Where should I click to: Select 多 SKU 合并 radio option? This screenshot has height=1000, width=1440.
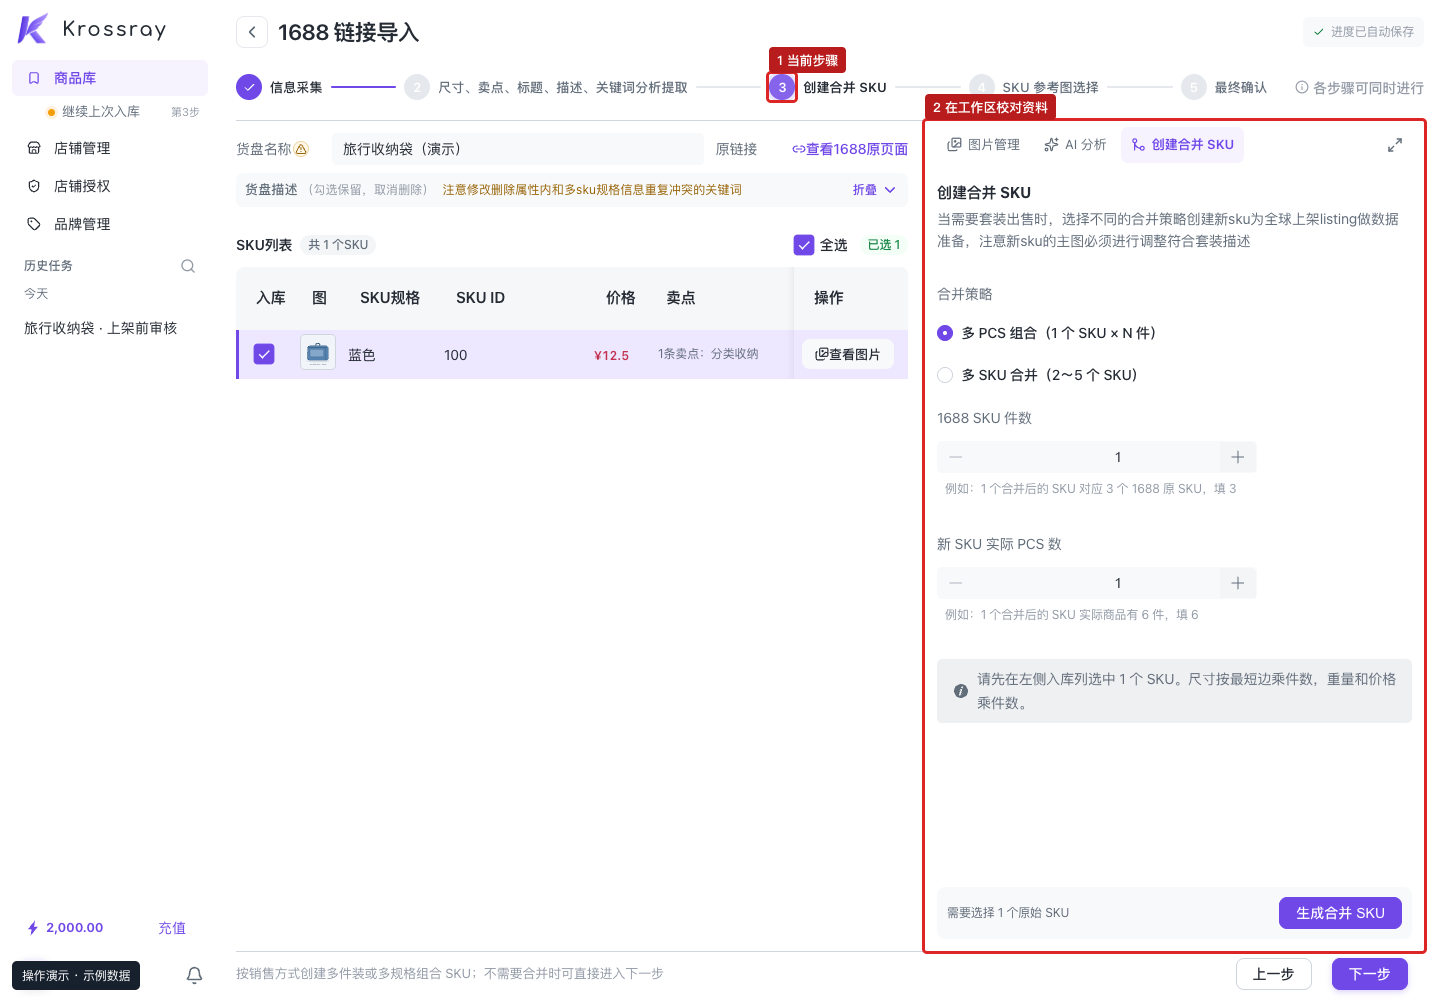tap(945, 375)
